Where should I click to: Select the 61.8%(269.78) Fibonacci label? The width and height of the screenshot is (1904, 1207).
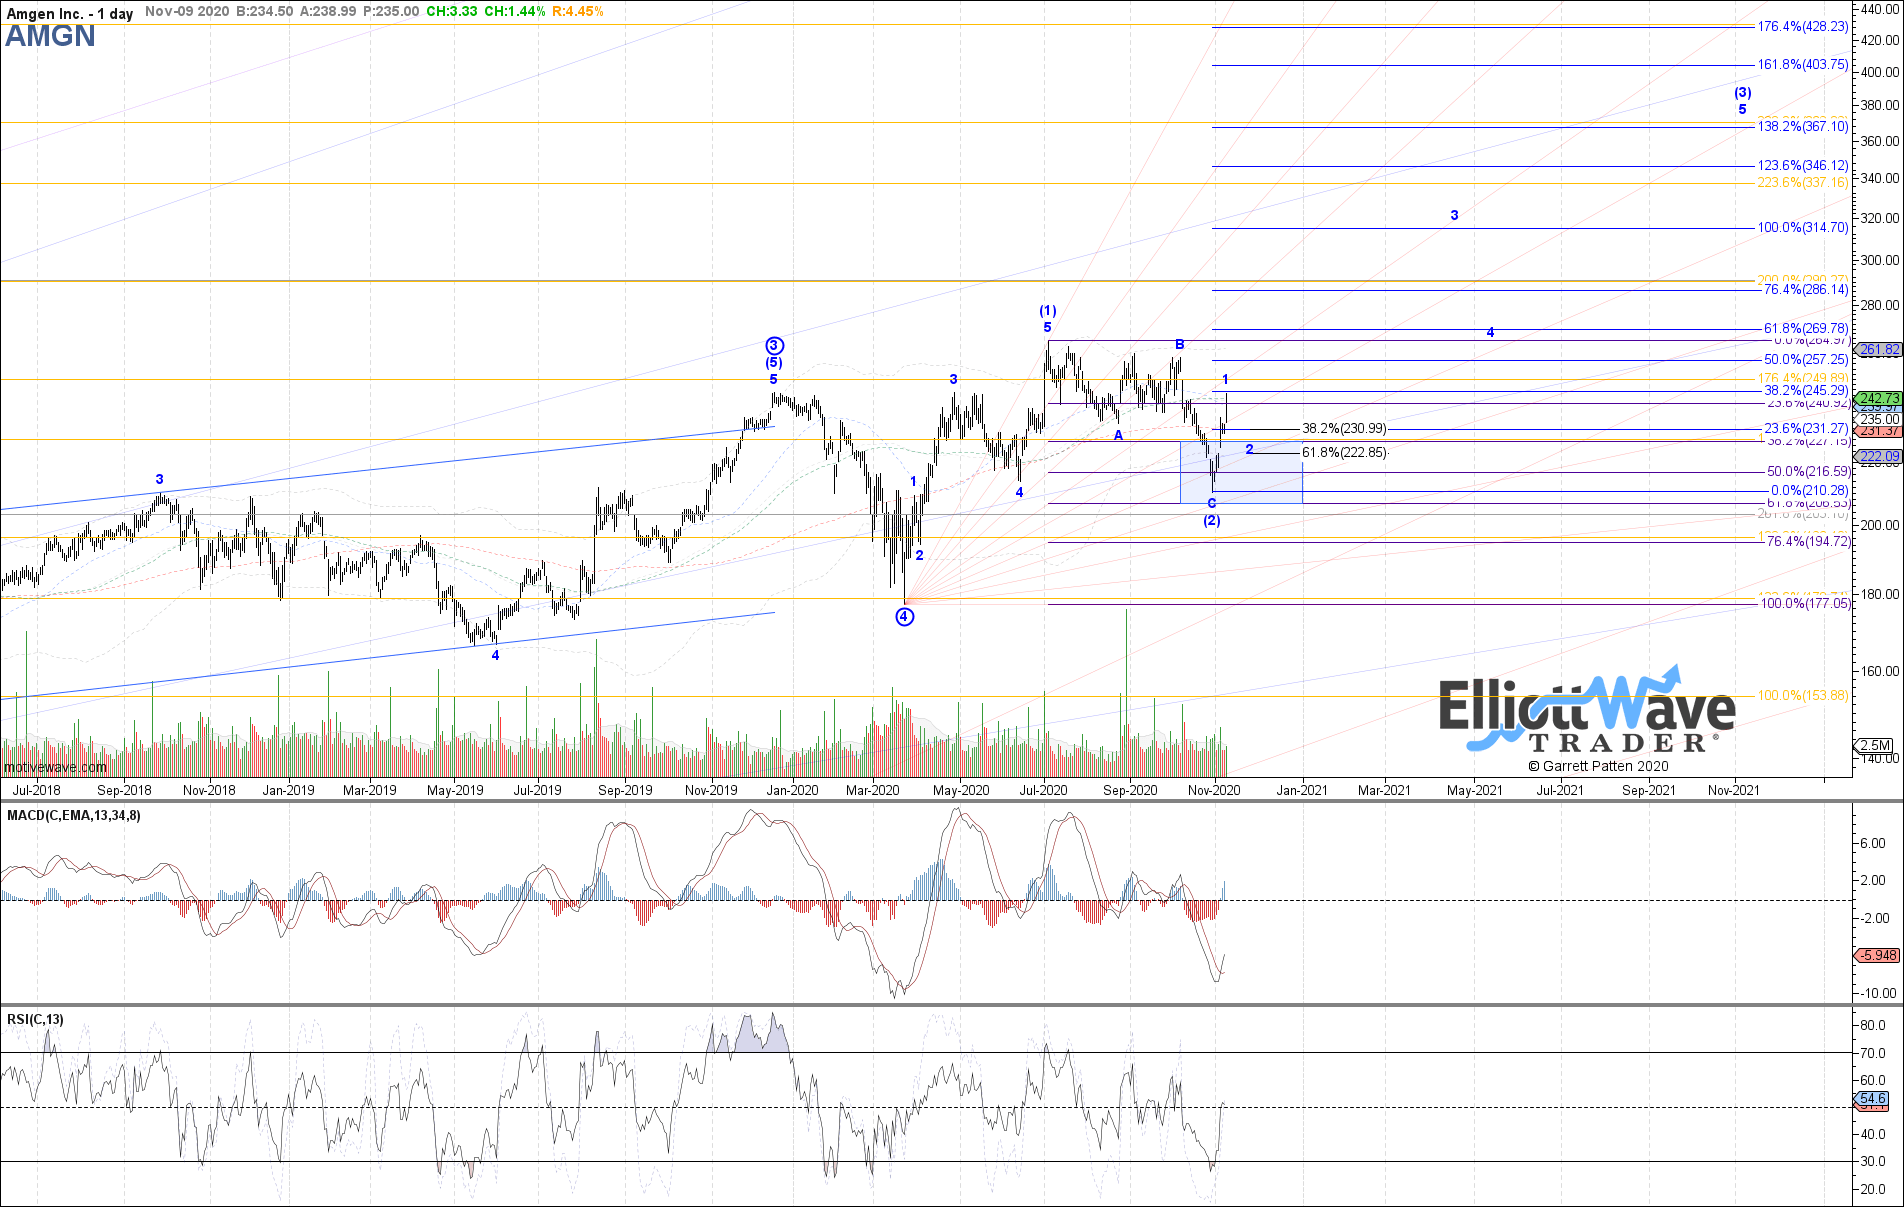point(1806,329)
